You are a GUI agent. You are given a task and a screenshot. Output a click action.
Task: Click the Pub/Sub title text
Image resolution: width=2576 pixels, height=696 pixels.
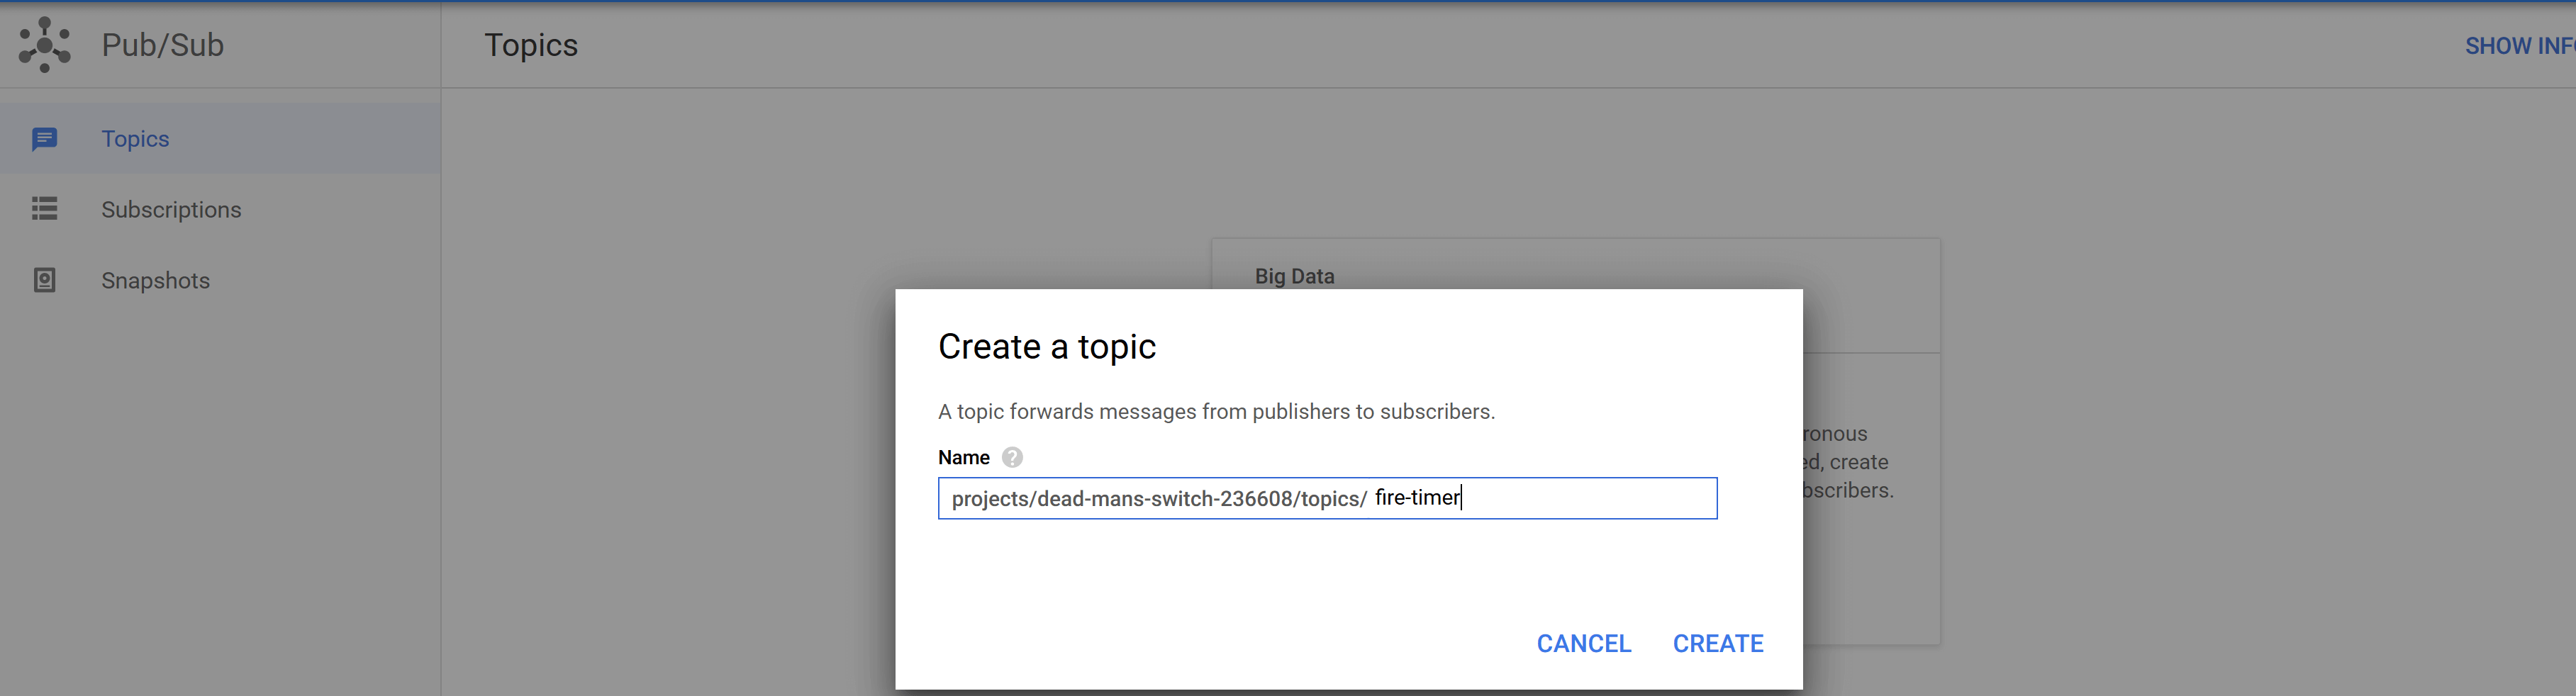coord(162,45)
